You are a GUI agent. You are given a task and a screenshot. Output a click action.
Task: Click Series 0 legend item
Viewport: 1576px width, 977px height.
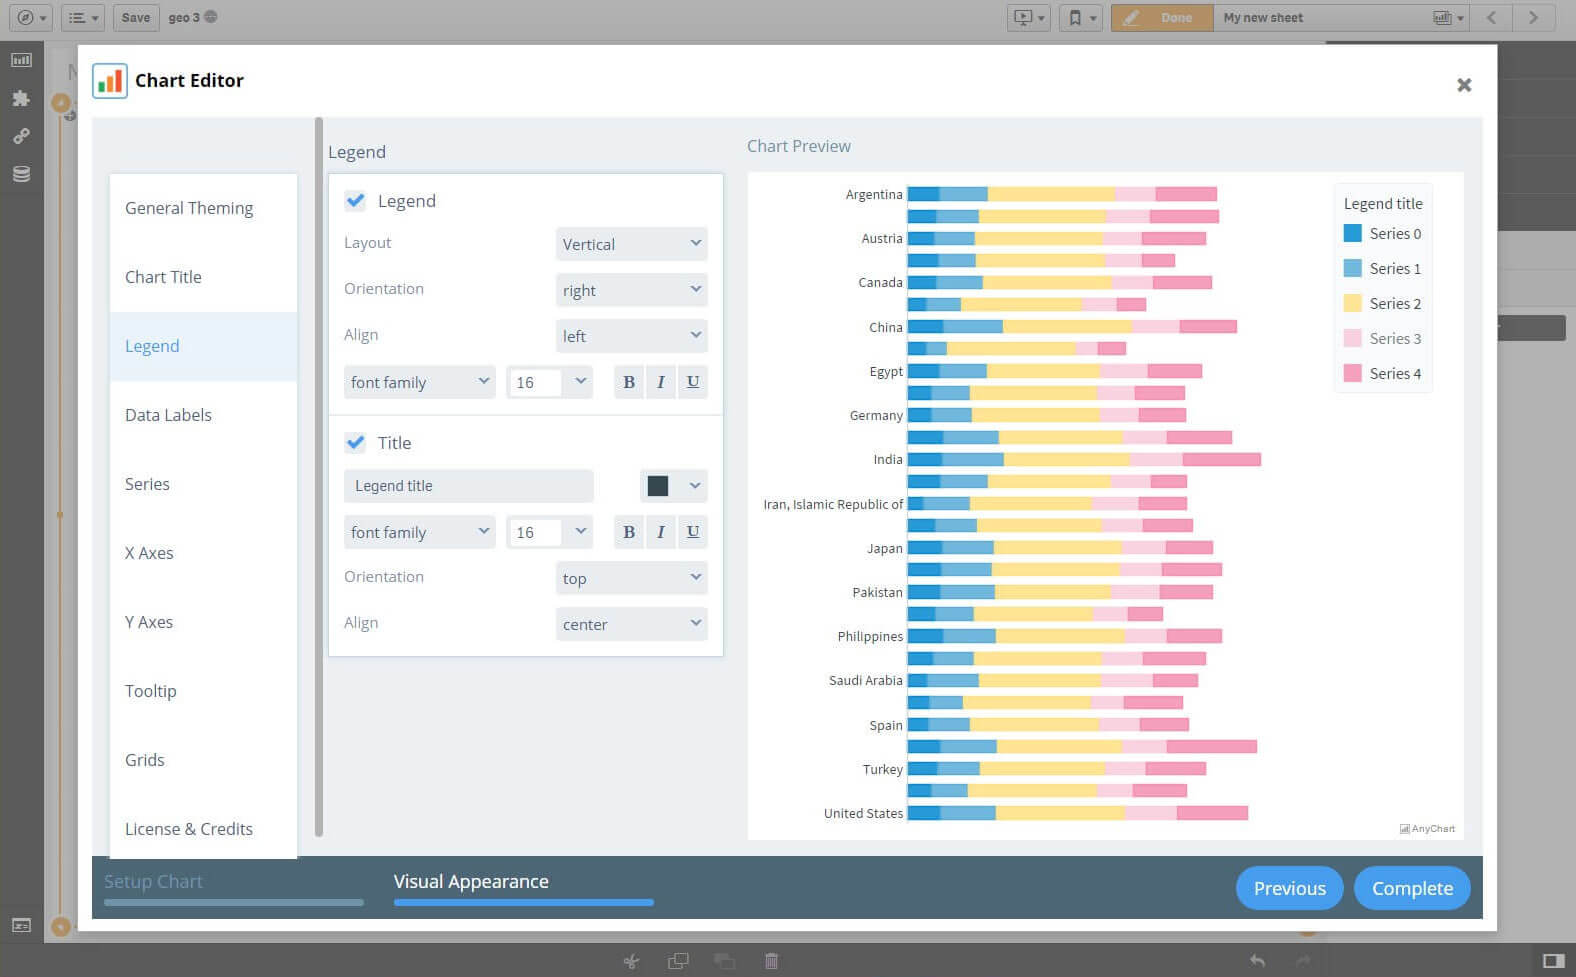1382,233
